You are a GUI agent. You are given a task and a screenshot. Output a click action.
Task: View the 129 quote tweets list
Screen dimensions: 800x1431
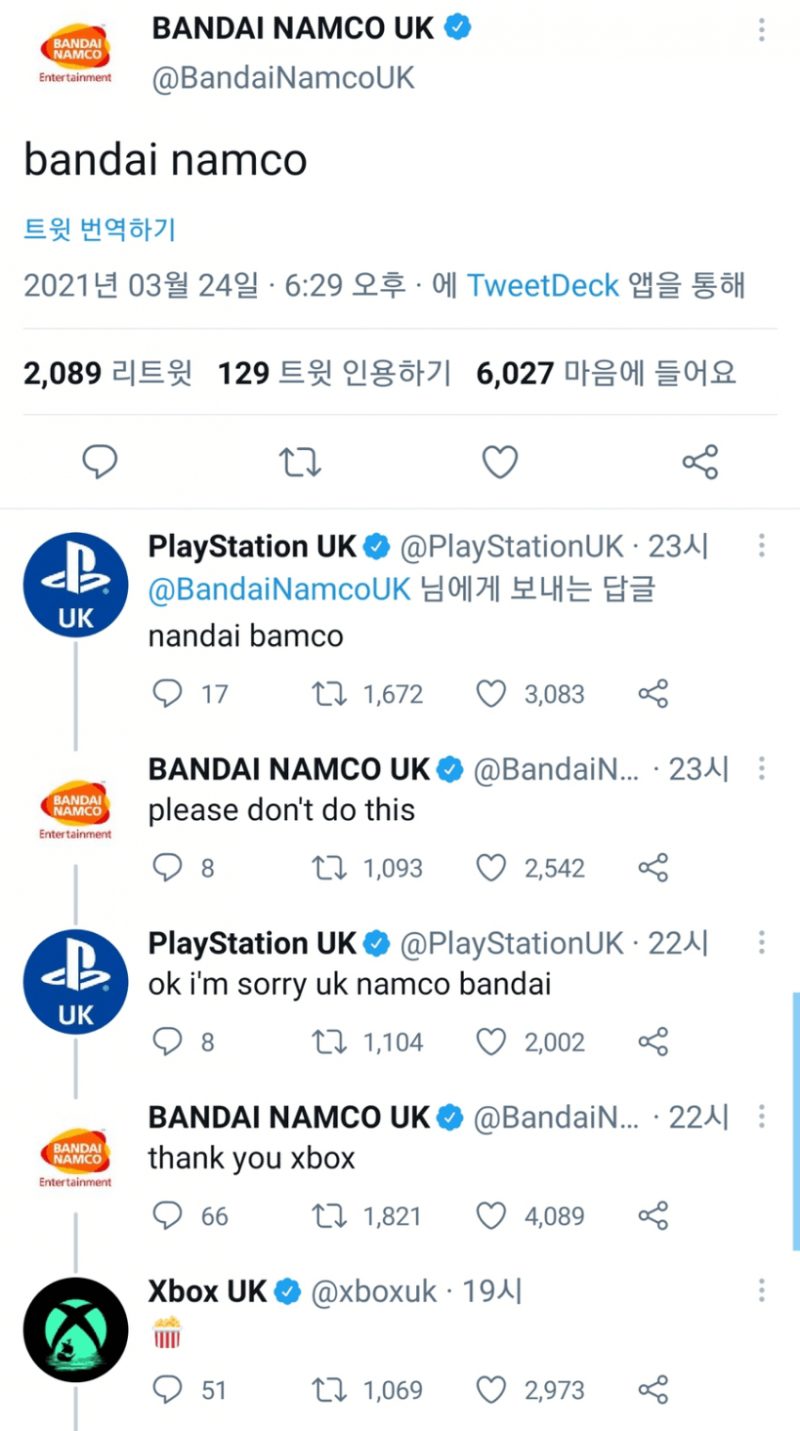[x=334, y=374]
